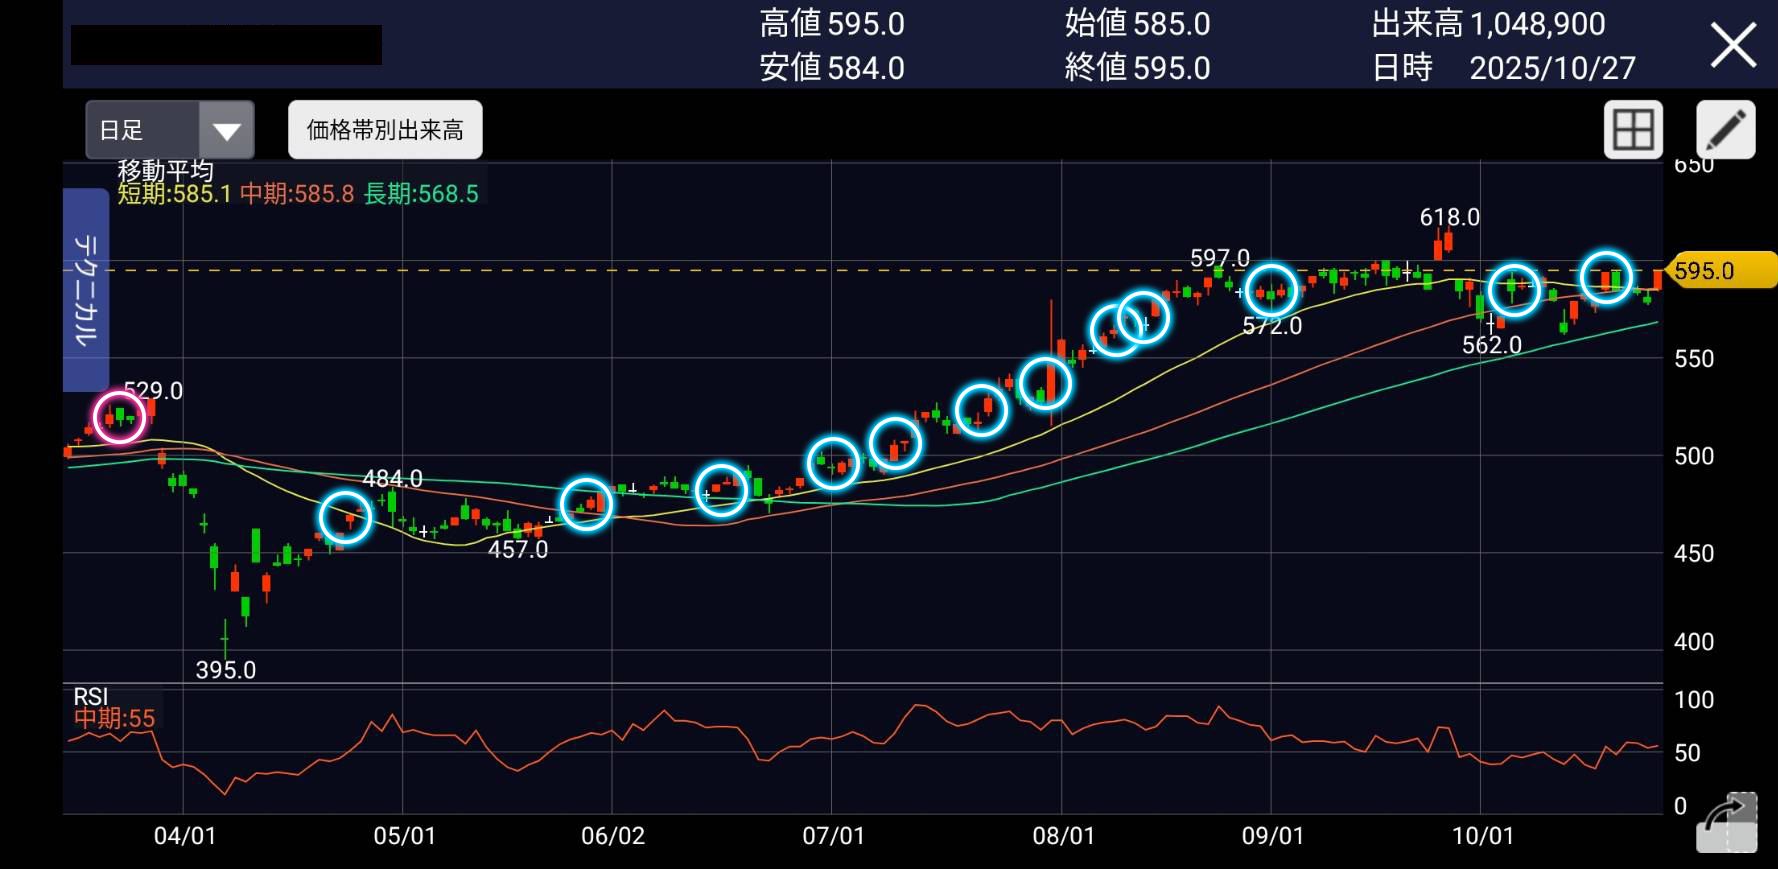Tap the RSI indicator label

(x=91, y=697)
